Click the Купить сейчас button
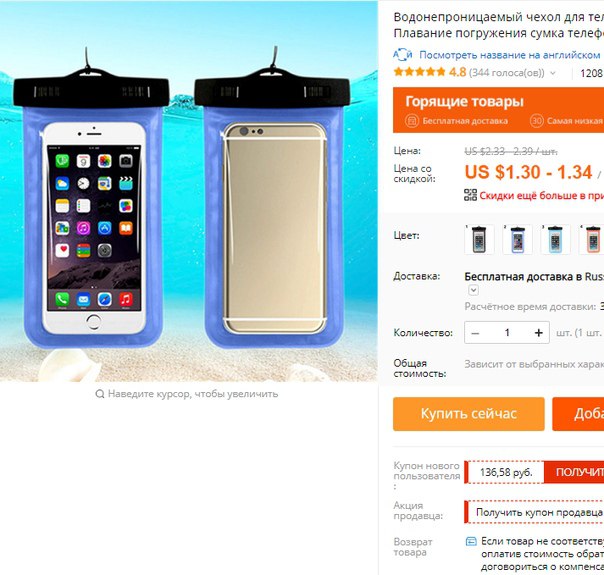Viewport: 604px width, 575px height. click(469, 414)
